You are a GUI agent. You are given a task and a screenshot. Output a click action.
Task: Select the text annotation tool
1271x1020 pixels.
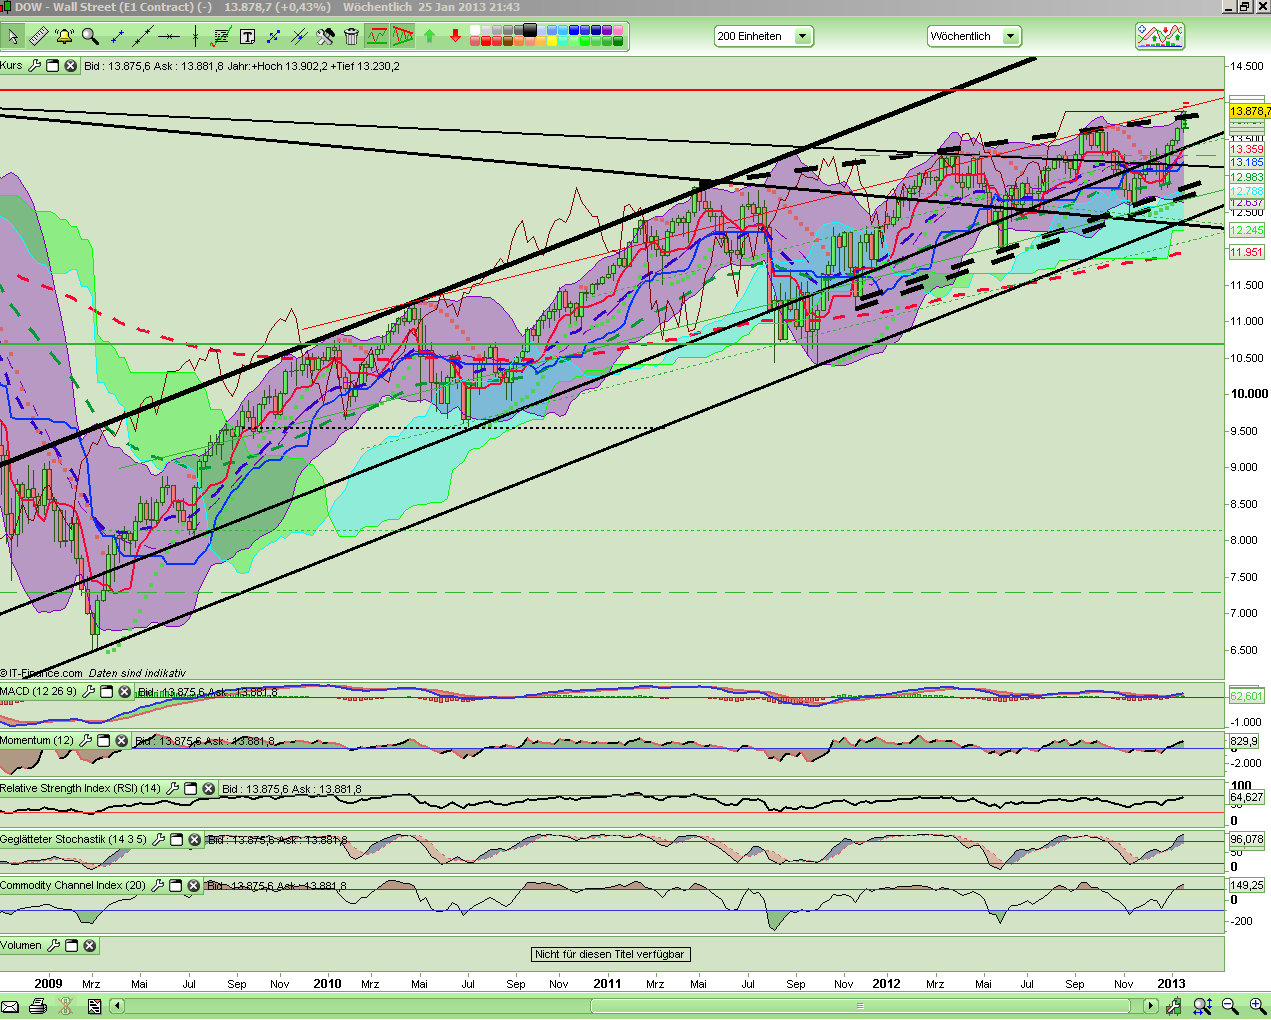tap(247, 37)
